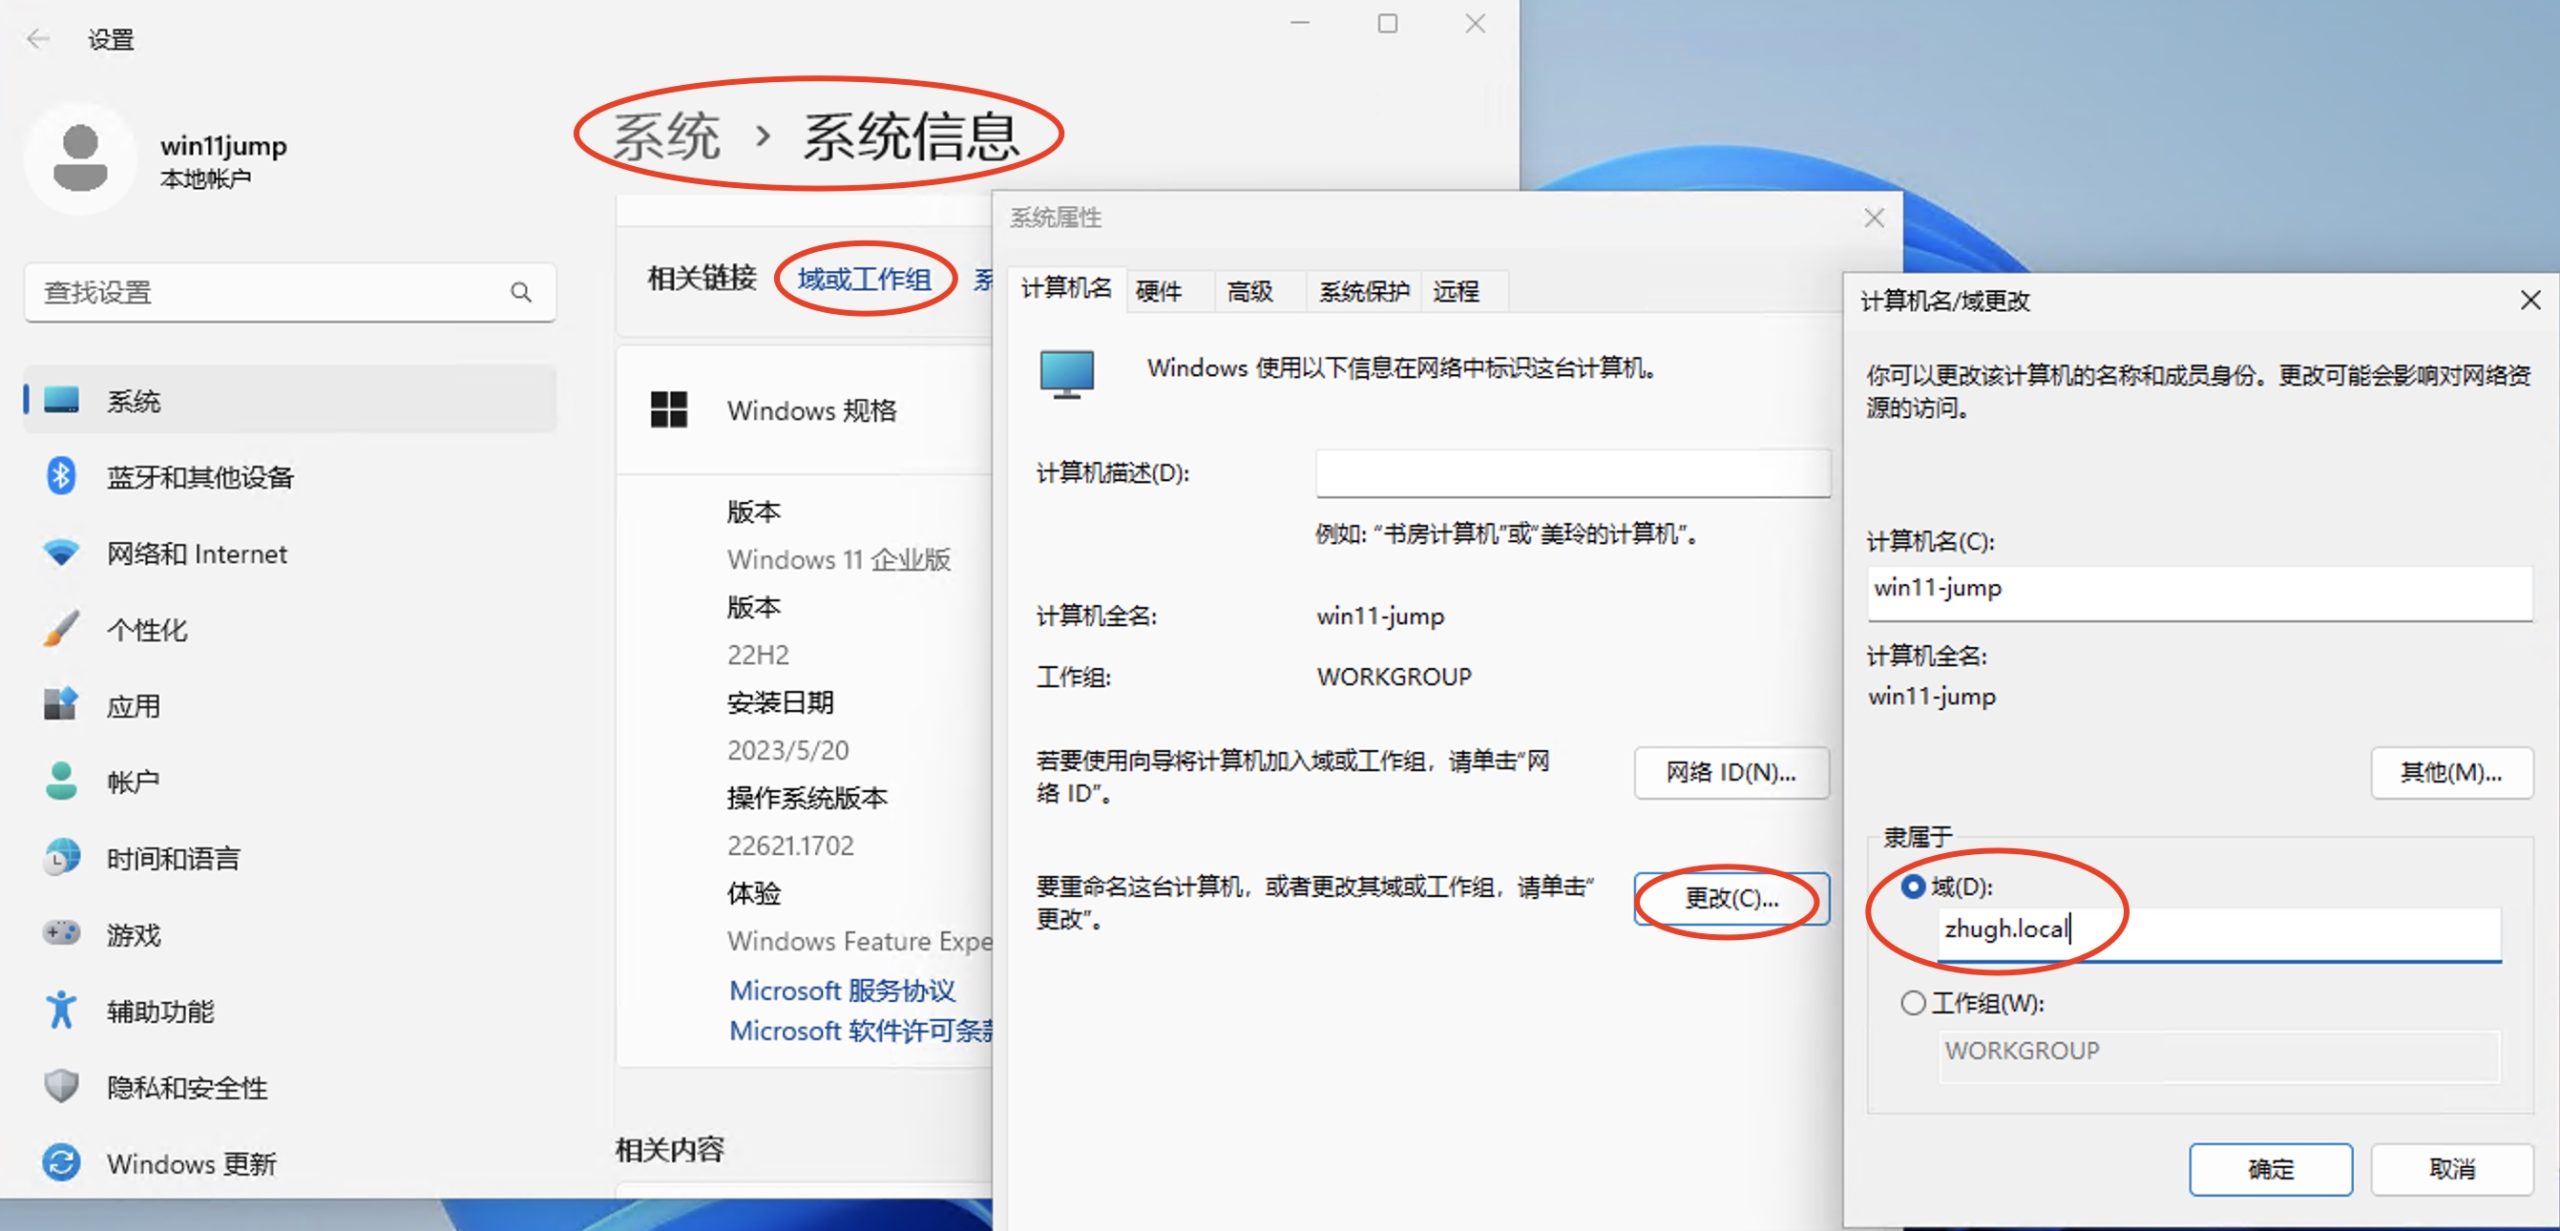Screen dimensions: 2560x1231
Task: Confirm with the 确定 button
Action: click(2270, 1169)
